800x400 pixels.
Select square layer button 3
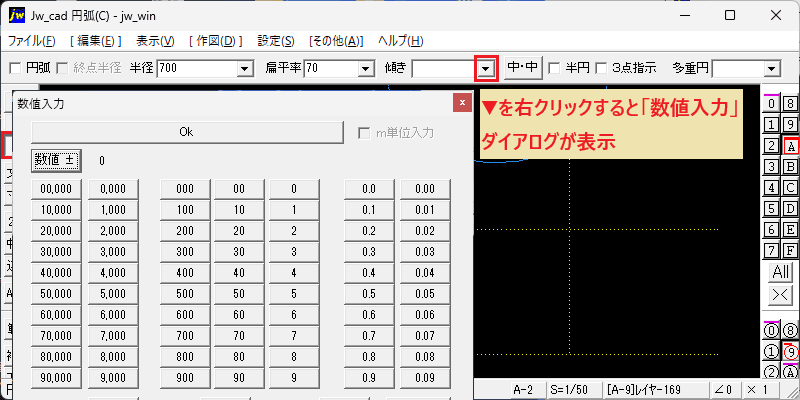771,167
